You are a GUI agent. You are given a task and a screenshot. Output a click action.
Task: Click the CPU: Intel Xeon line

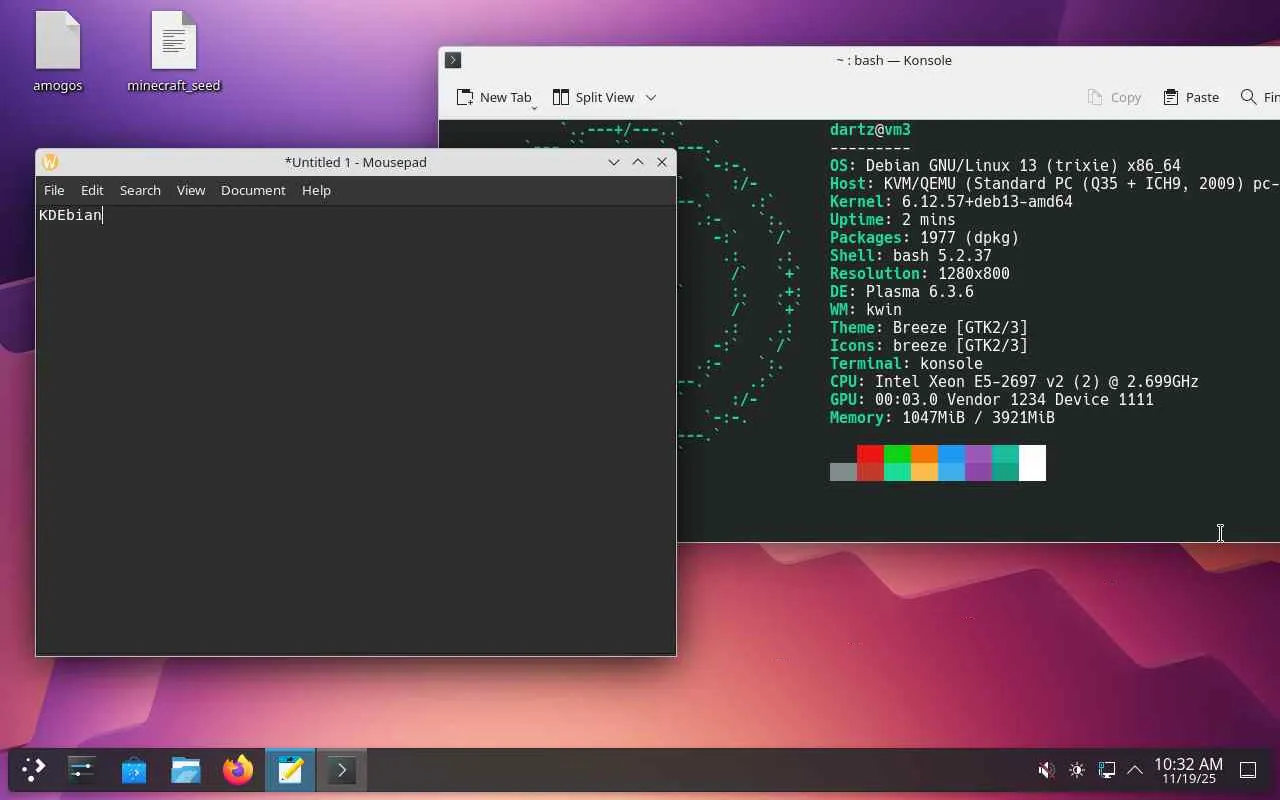(x=1014, y=382)
